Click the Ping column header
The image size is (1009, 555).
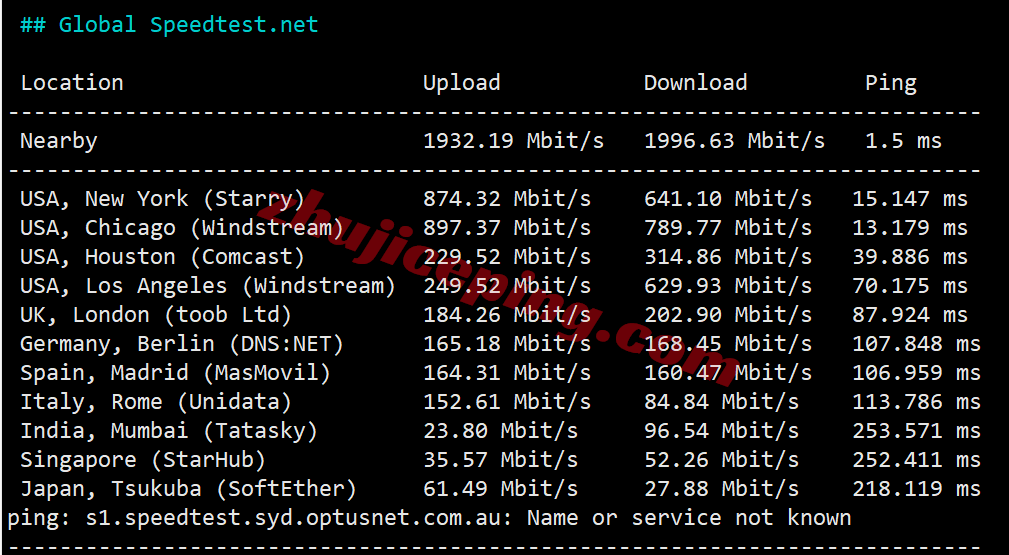click(x=890, y=83)
